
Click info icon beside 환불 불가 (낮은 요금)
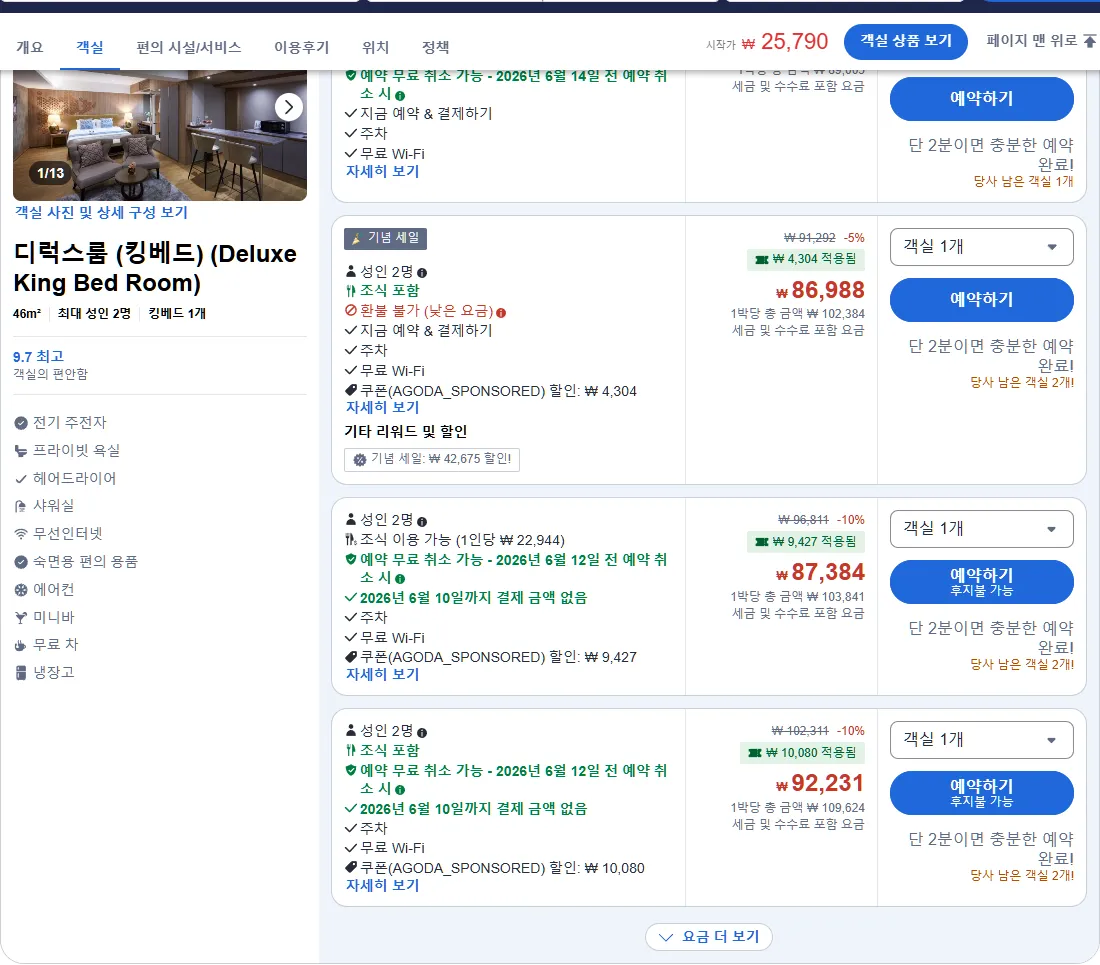point(501,313)
